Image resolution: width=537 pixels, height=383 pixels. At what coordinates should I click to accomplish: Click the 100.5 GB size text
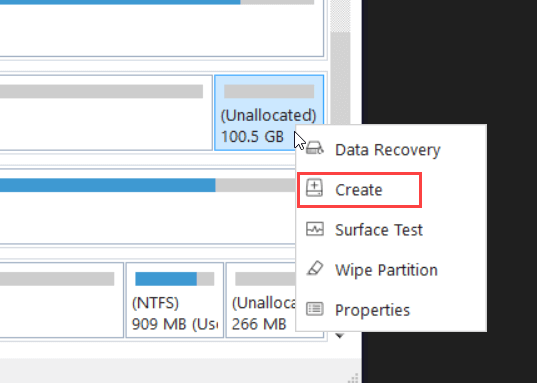point(252,137)
